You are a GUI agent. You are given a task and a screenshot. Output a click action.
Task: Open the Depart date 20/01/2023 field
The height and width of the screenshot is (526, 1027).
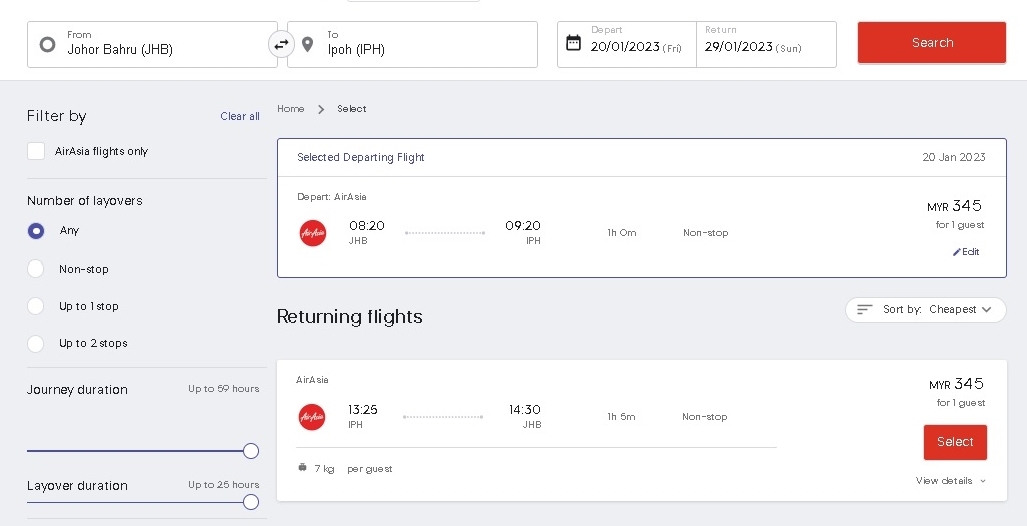coord(627,45)
